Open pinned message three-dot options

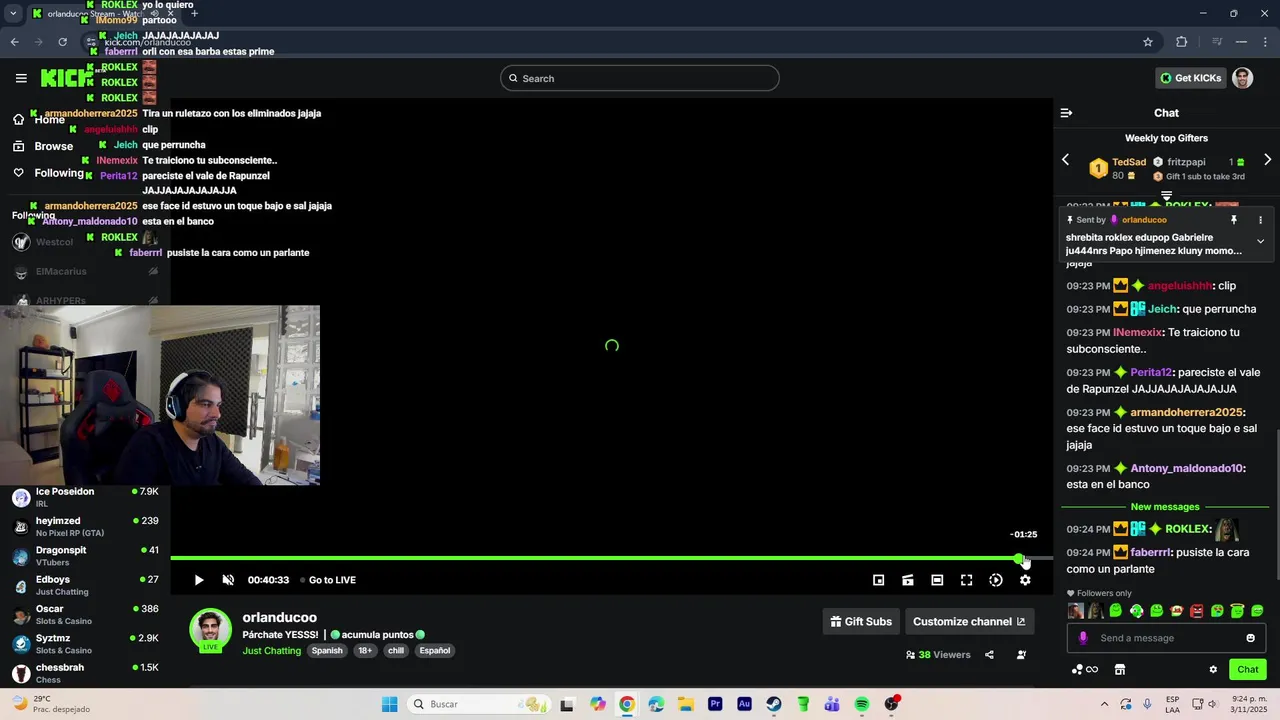[1260, 220]
